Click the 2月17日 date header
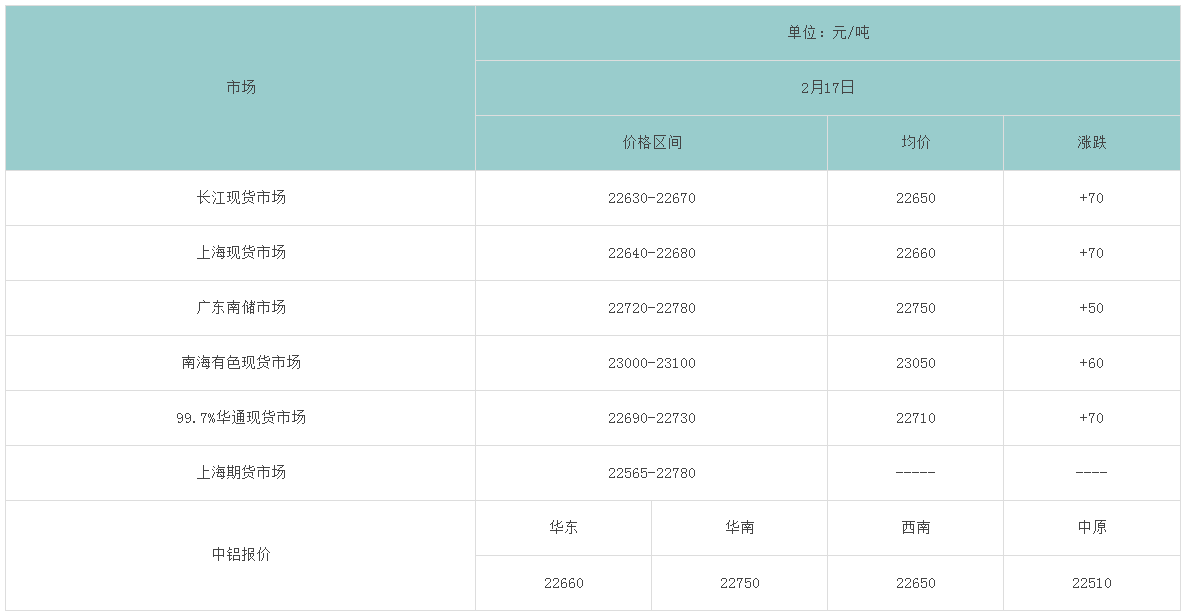Viewport: 1185px width, 615px height. point(827,88)
